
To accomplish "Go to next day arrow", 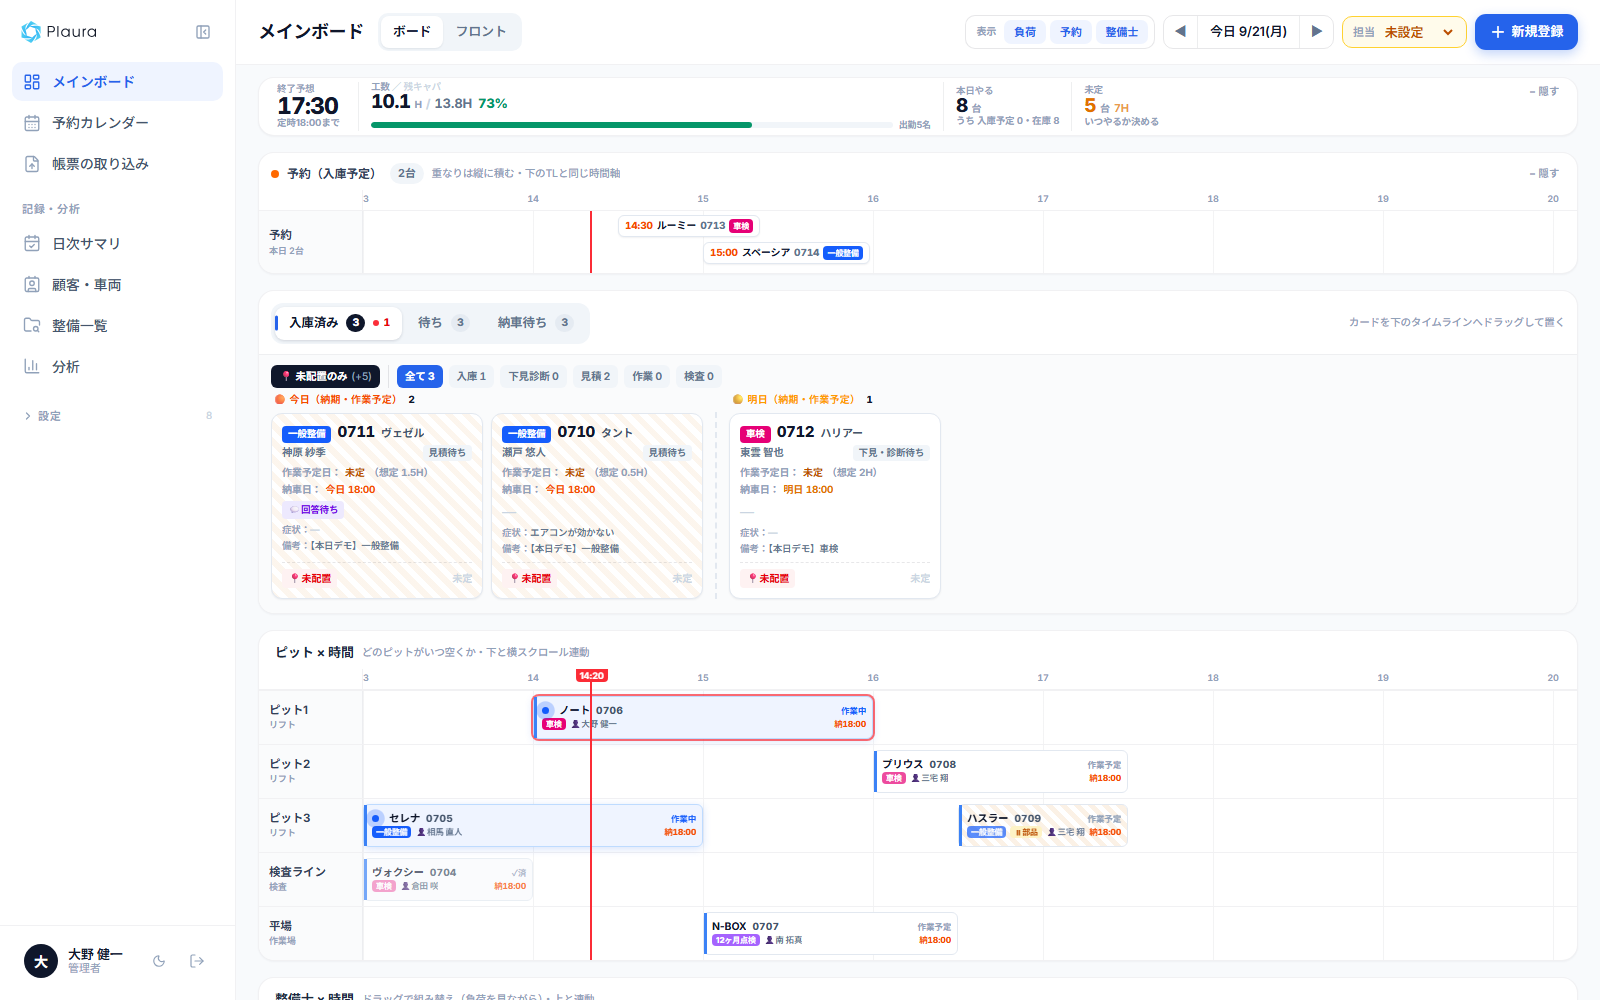I will point(1317,32).
